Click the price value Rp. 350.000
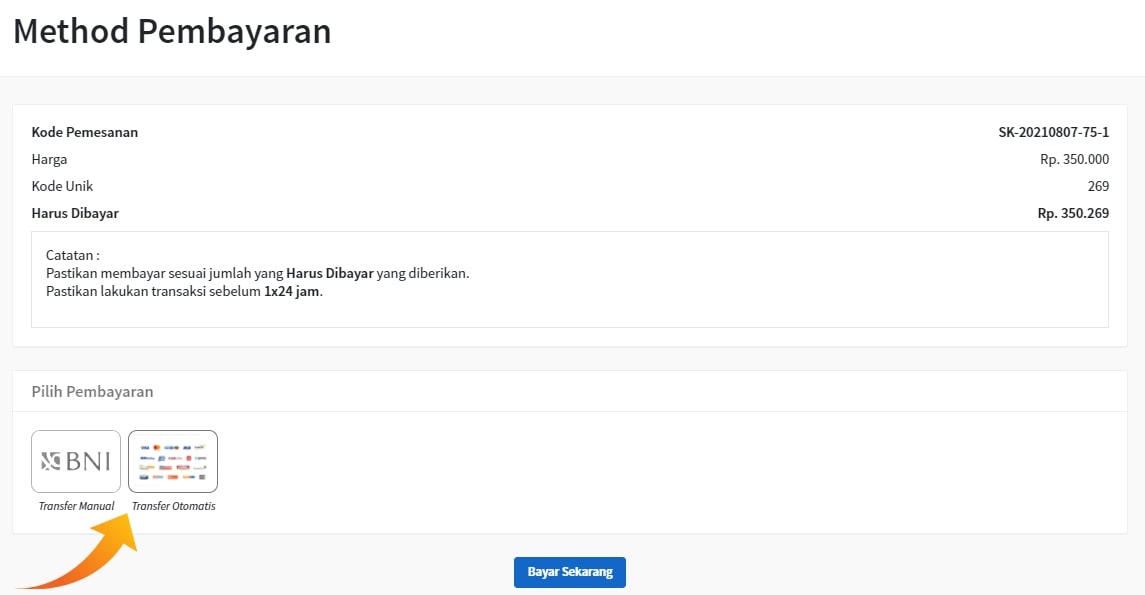The height and width of the screenshot is (595, 1145). click(x=1074, y=159)
